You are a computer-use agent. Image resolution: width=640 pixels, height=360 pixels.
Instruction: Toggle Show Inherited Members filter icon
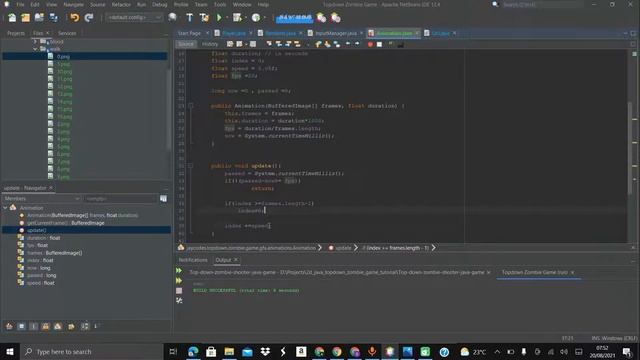9,326
